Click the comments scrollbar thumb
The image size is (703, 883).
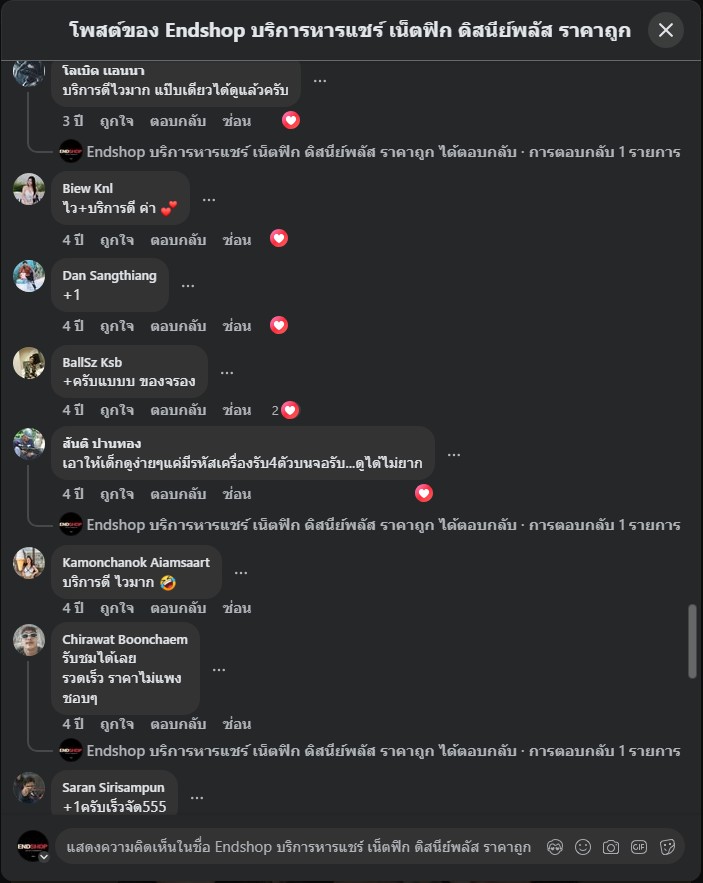[692, 641]
